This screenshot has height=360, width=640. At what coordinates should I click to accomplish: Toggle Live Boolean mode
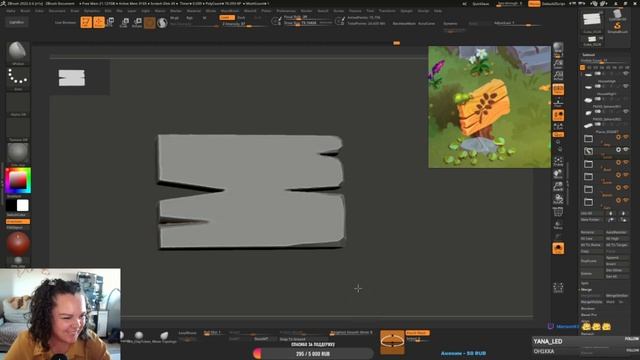coord(65,22)
